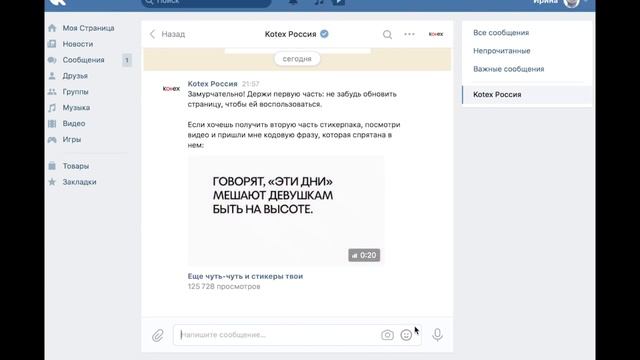Open the emoji smiley picker
640x360 pixels.
[x=406, y=335]
